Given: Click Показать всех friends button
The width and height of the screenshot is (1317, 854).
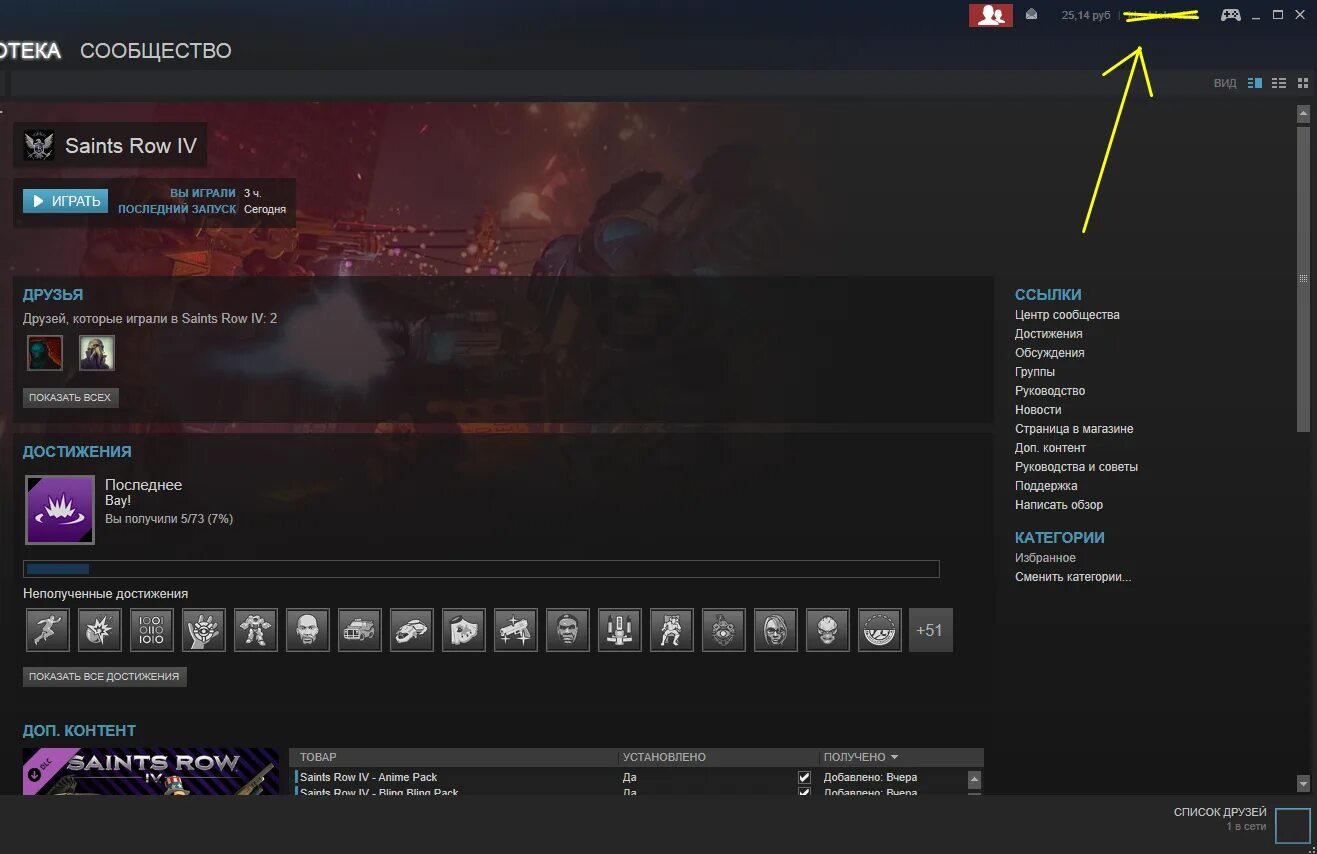Looking at the screenshot, I should [70, 397].
